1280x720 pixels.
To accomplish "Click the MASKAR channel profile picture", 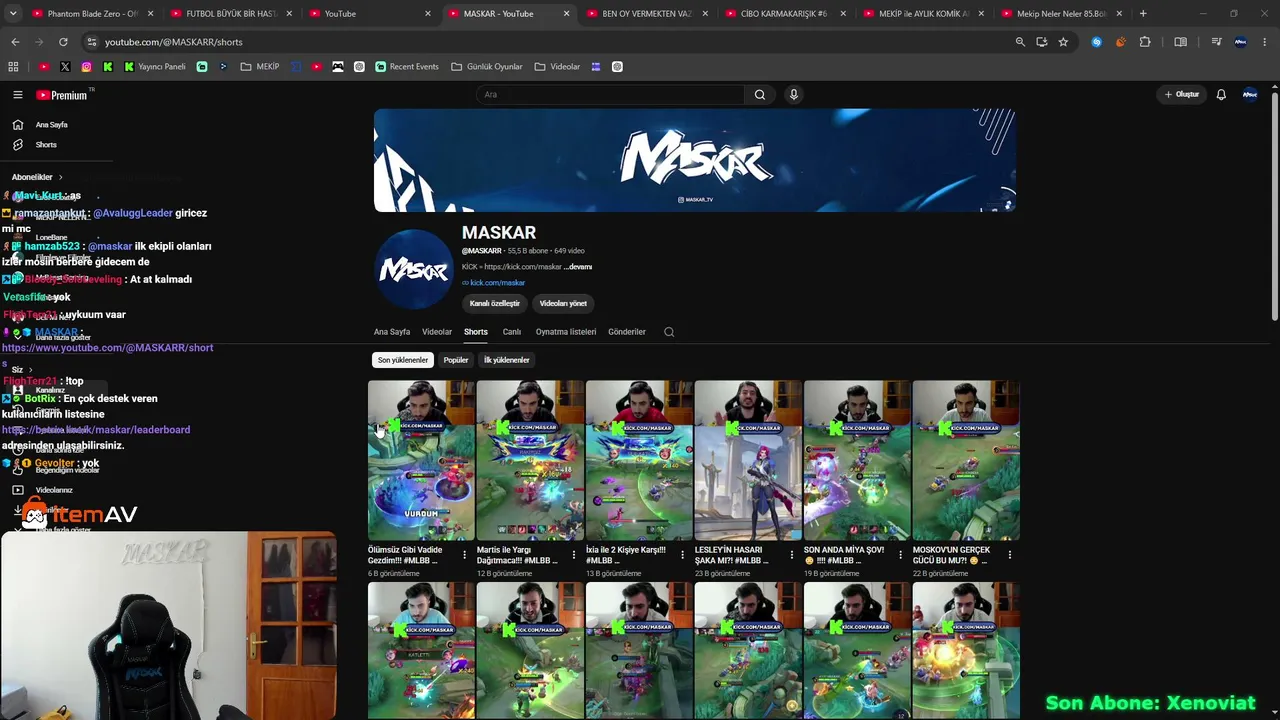I will pyautogui.click(x=414, y=270).
